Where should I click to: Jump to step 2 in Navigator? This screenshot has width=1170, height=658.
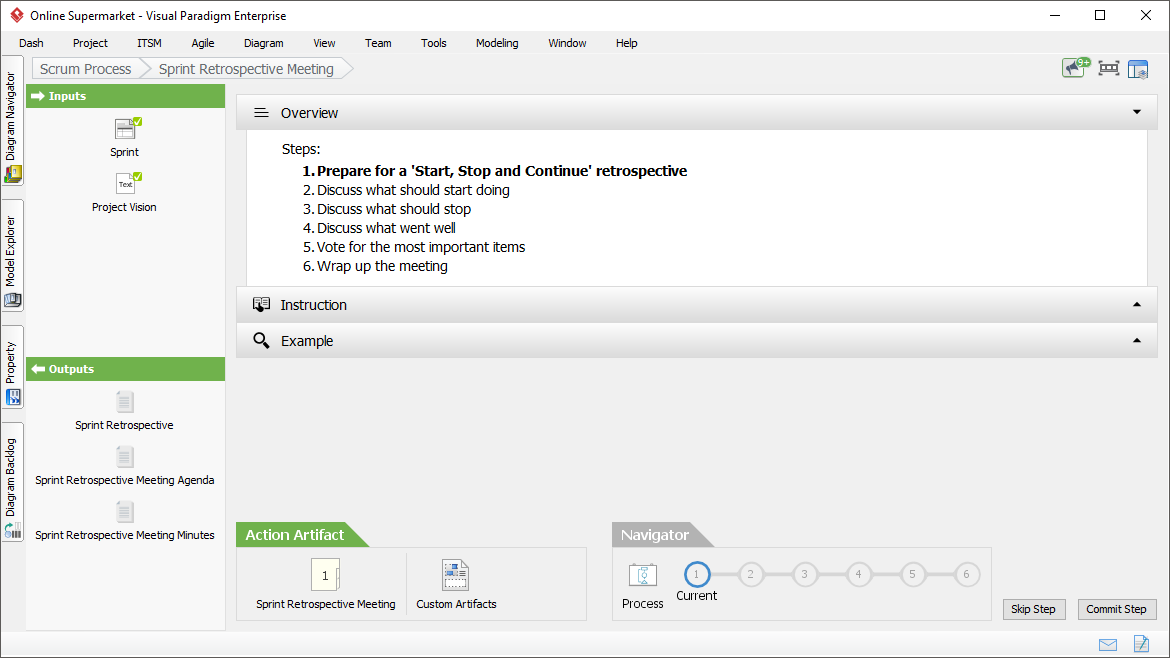coord(751,574)
